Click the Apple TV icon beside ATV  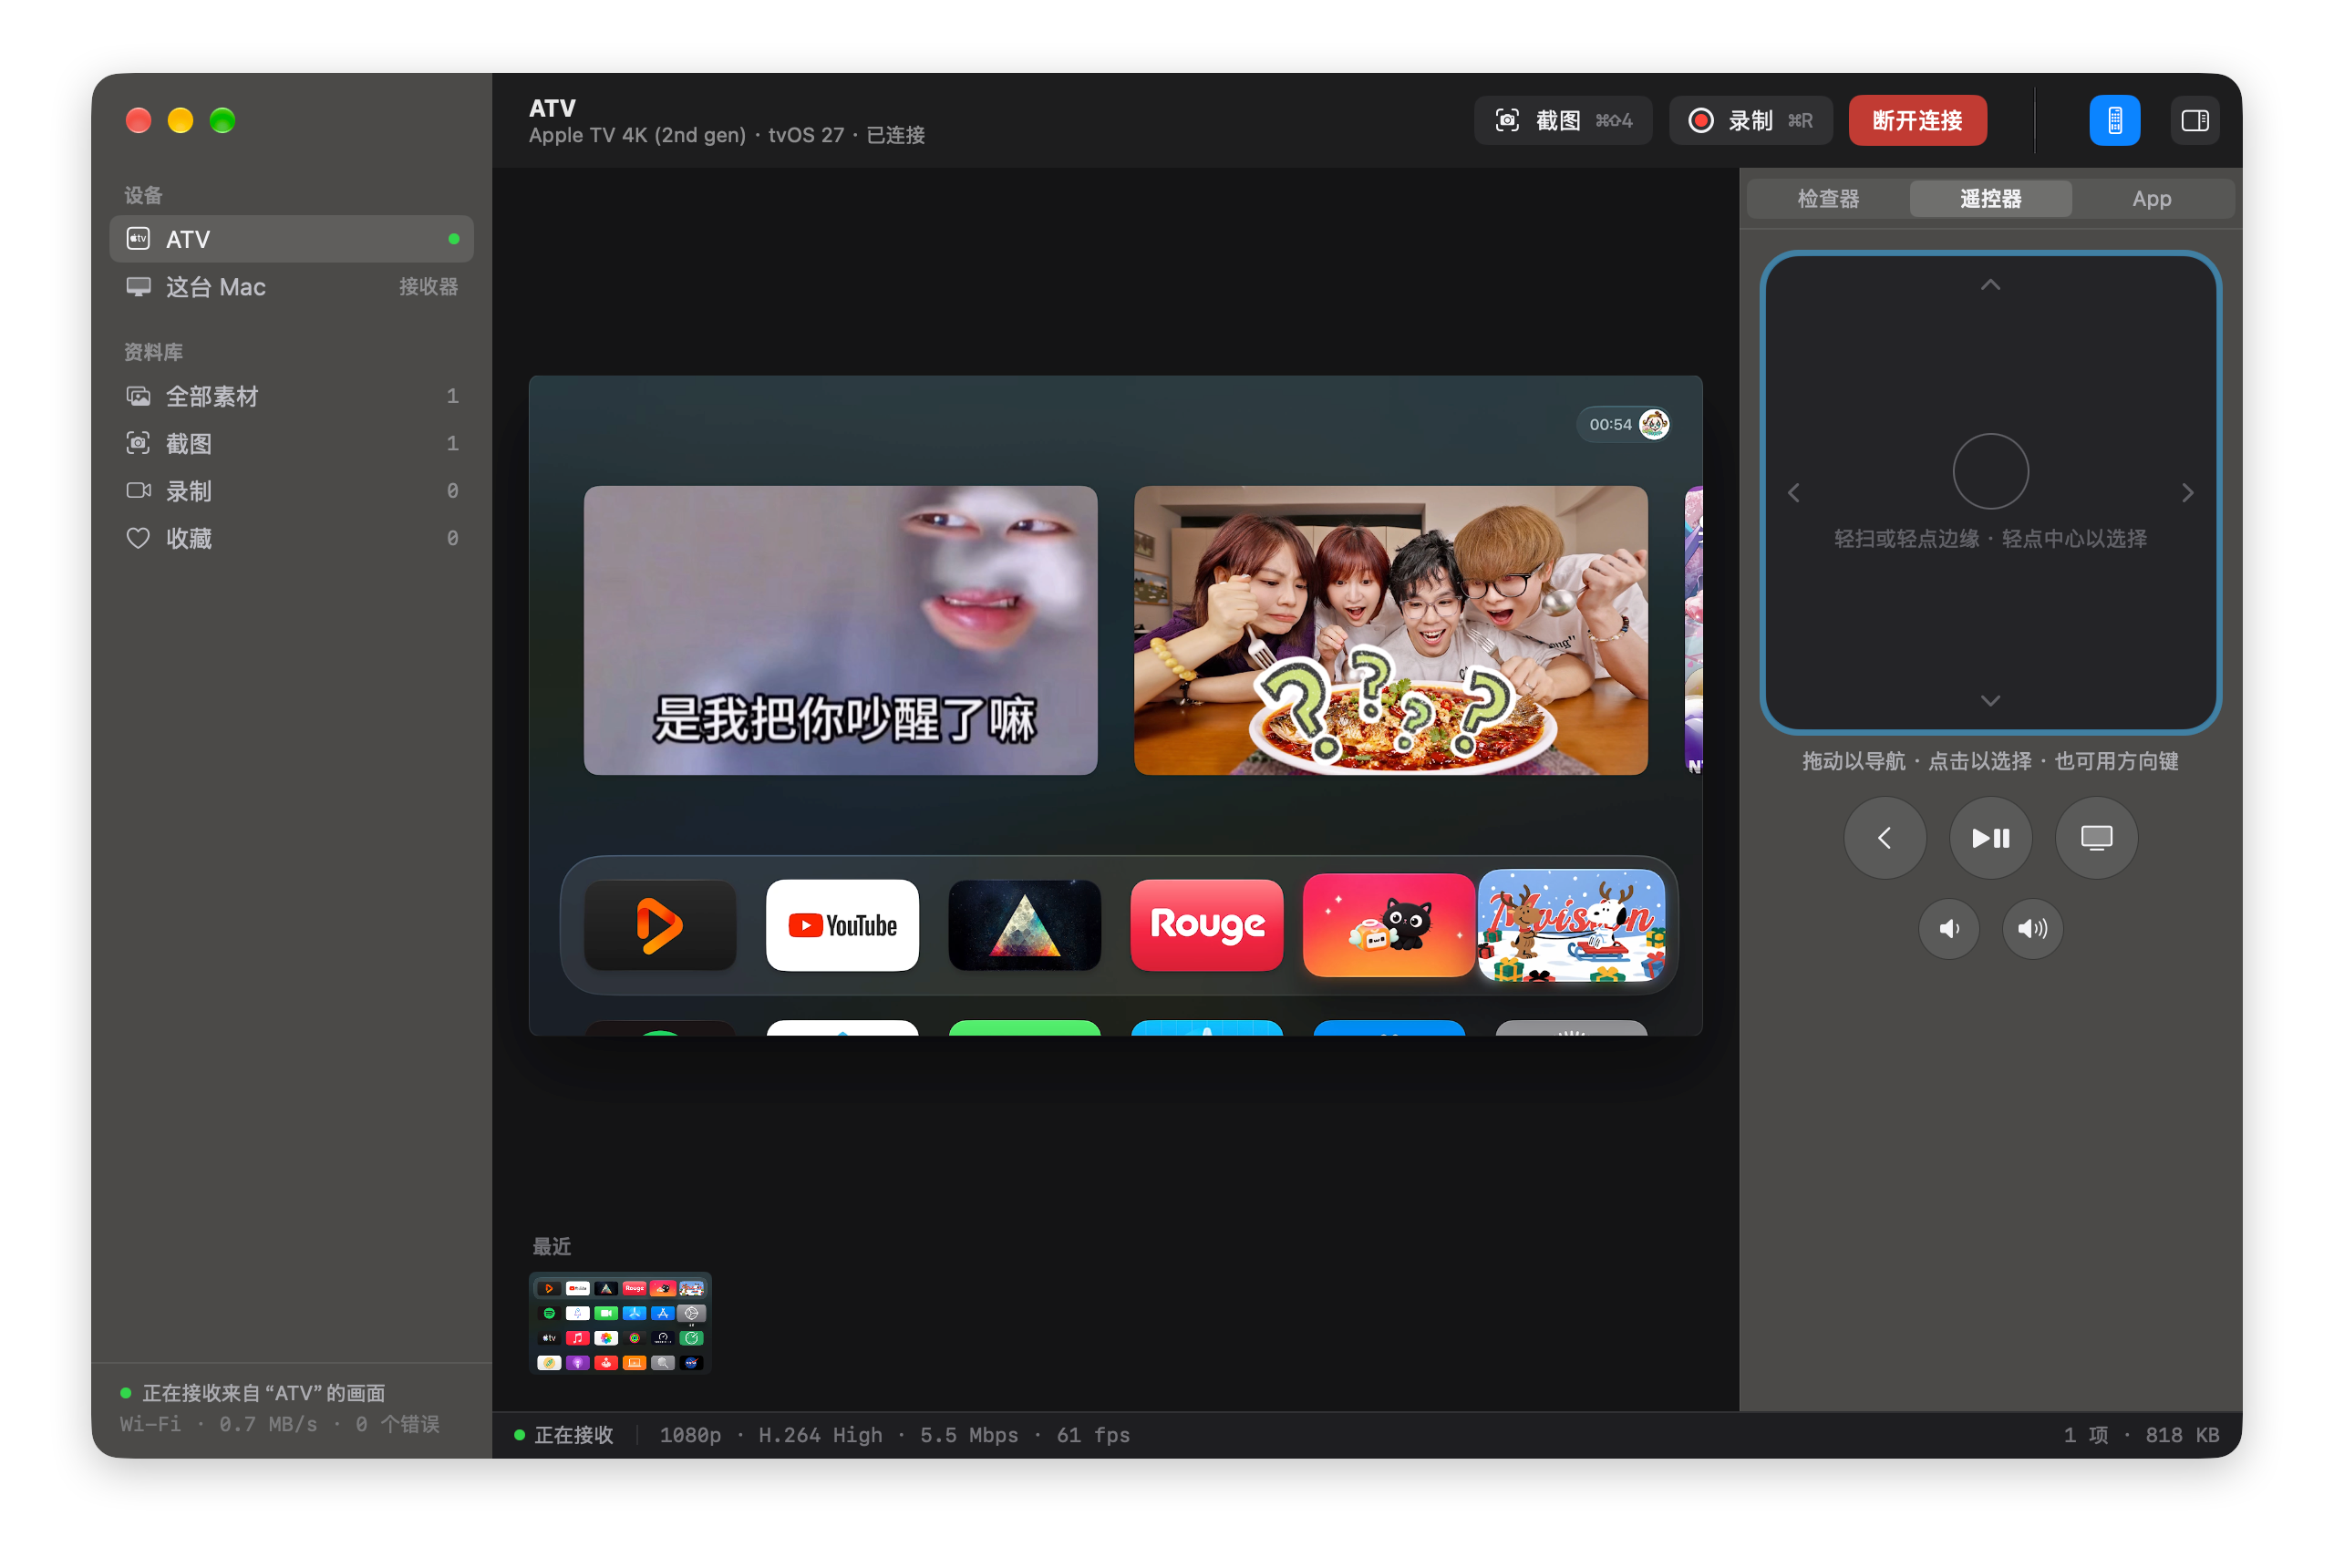138,239
